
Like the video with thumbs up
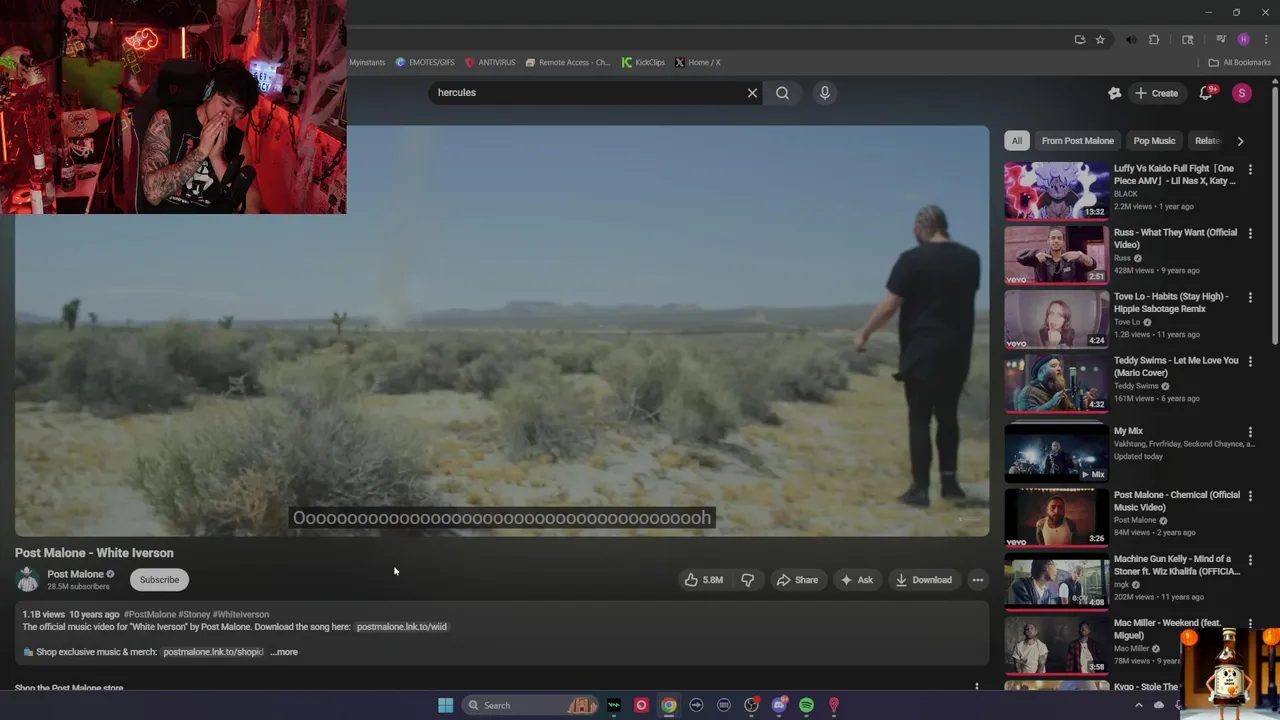click(704, 580)
